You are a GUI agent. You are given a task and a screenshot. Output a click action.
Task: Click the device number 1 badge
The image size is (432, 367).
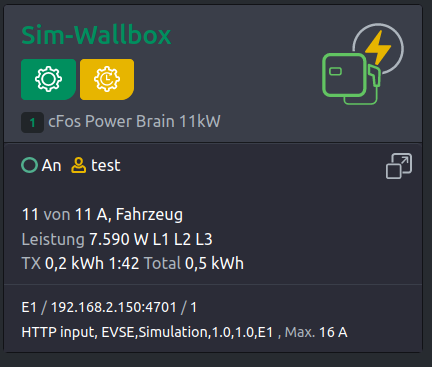[32, 123]
